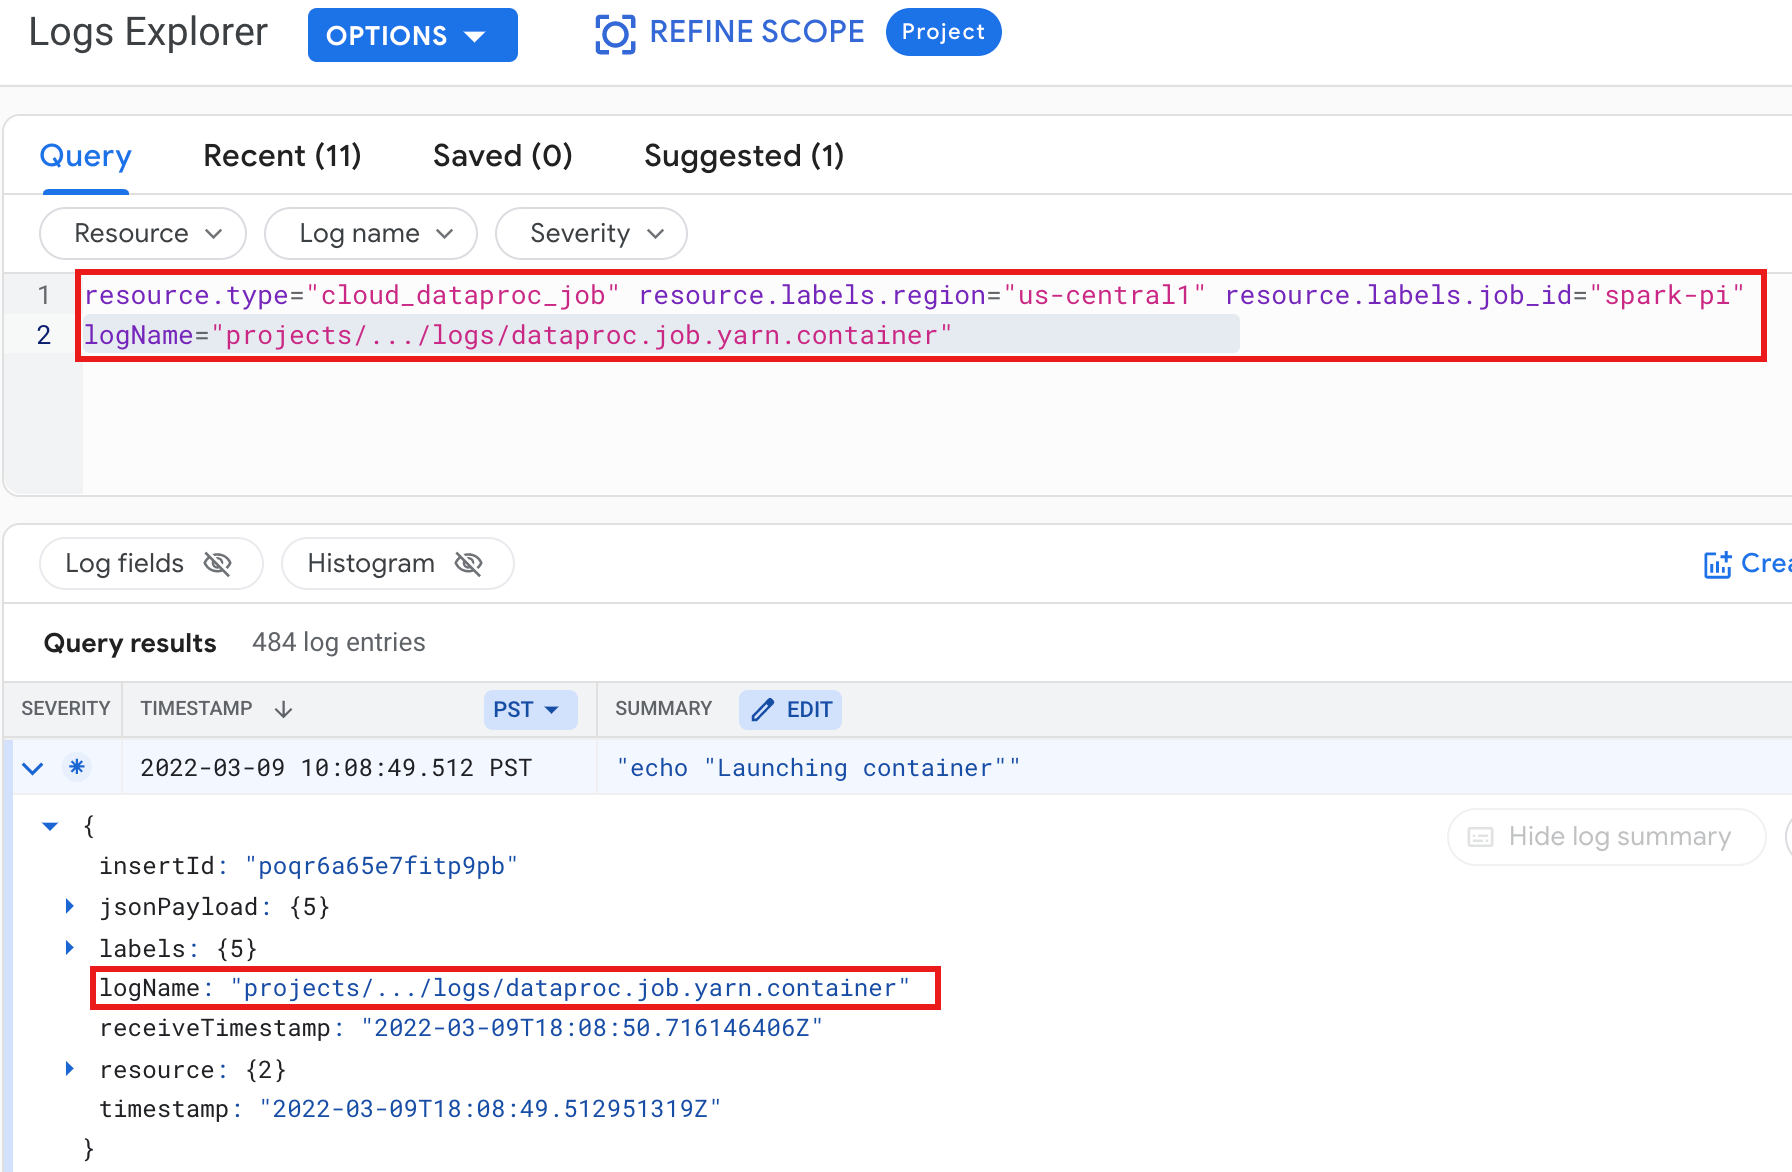Open the Saved (0) tab

click(502, 156)
